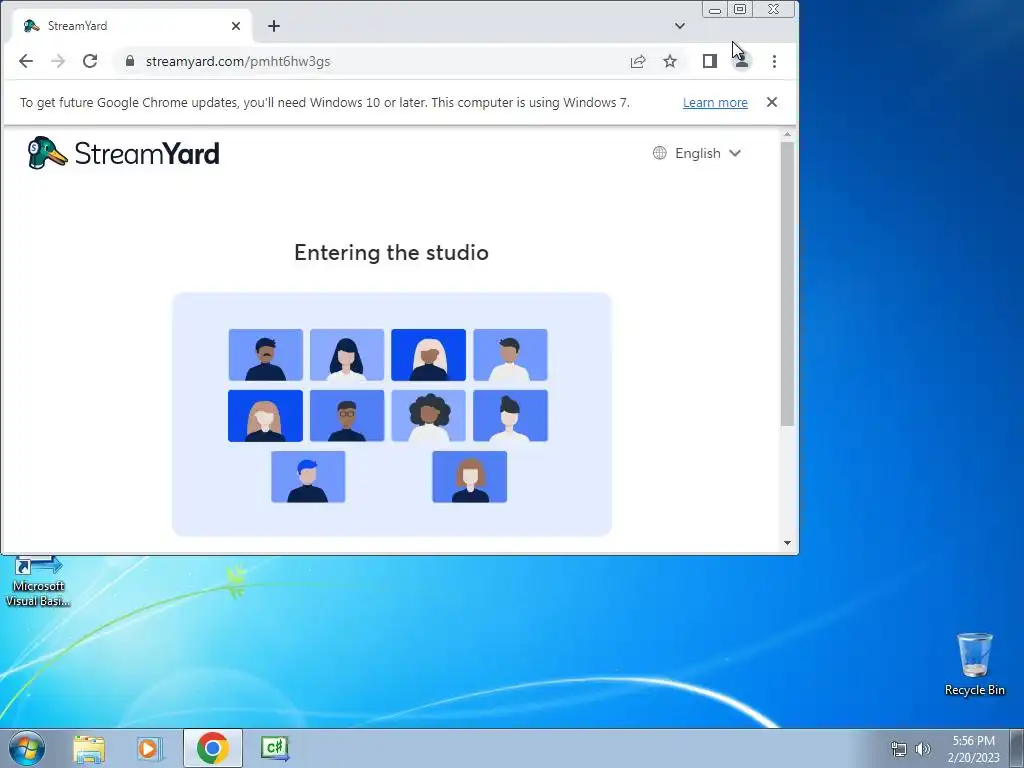Open the Chrome three-dot menu
The height and width of the screenshot is (768, 1024).
(x=775, y=61)
